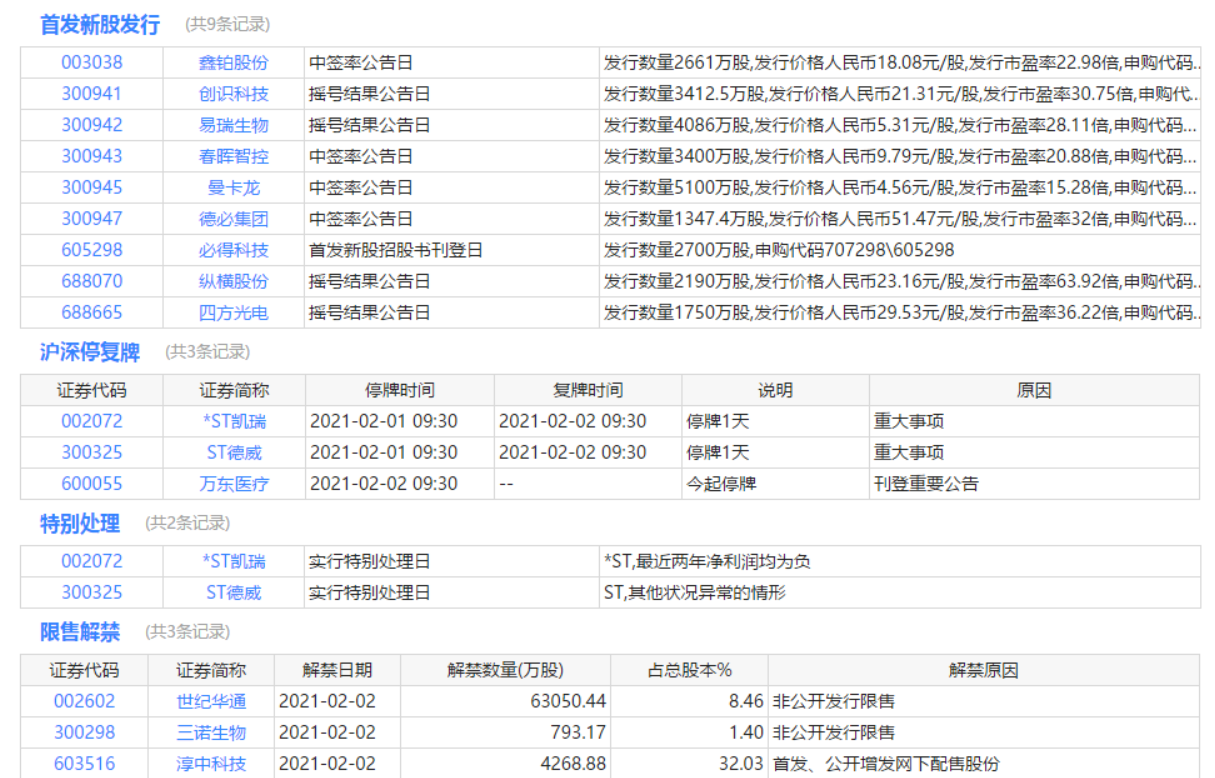Image resolution: width=1215 pixels, height=778 pixels.
Task: Select 今起停牌 description cell
Action: pos(775,484)
